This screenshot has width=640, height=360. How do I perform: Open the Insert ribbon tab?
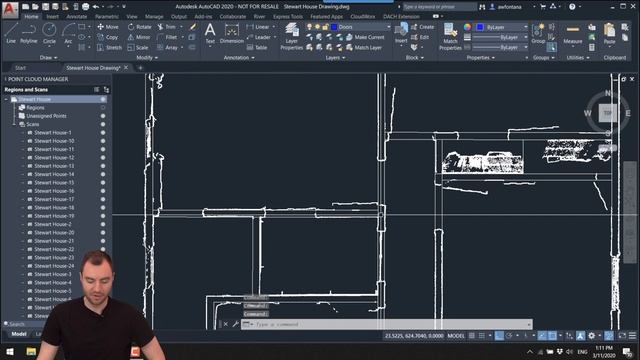[x=52, y=17]
